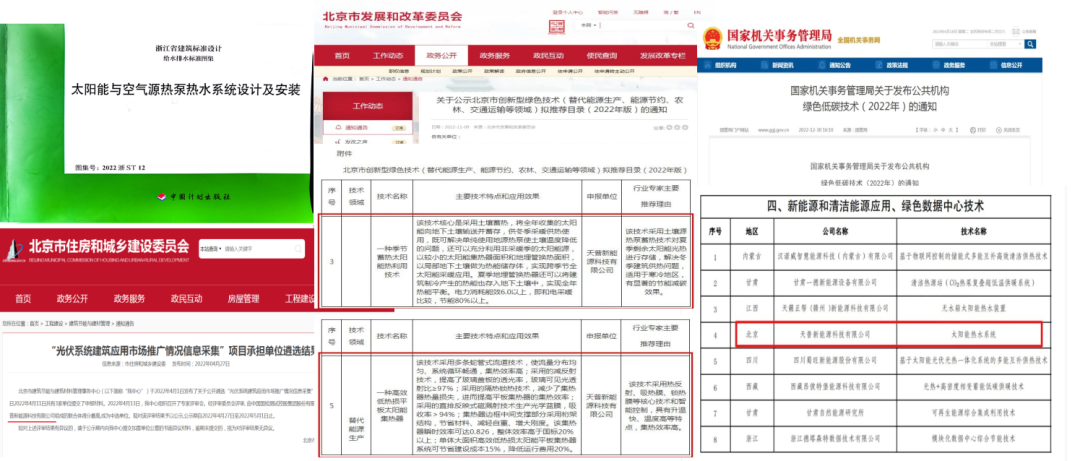Click the national emblem logo of 国家机关事务管理局

coord(713,37)
